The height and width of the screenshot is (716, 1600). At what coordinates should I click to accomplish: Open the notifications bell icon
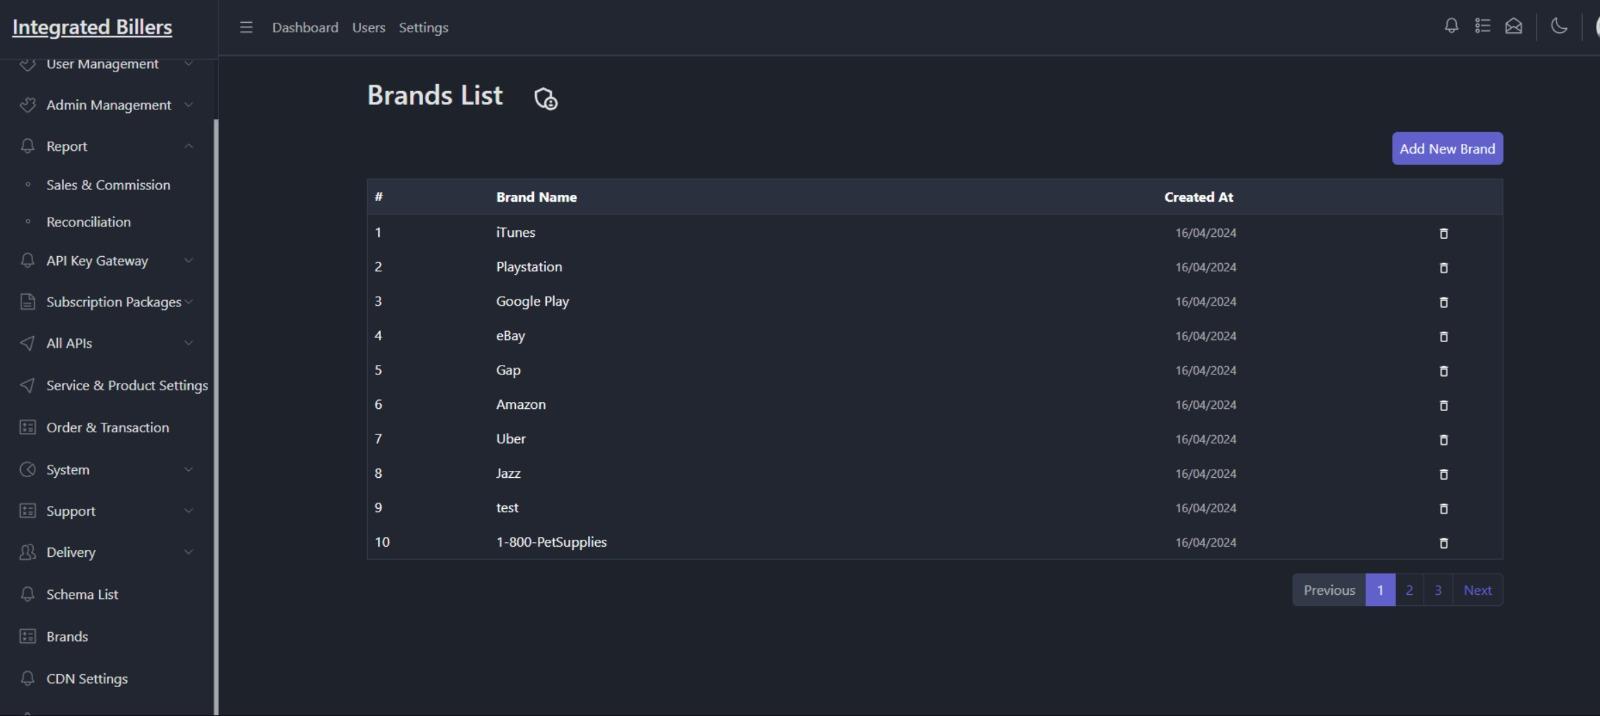pos(1451,26)
